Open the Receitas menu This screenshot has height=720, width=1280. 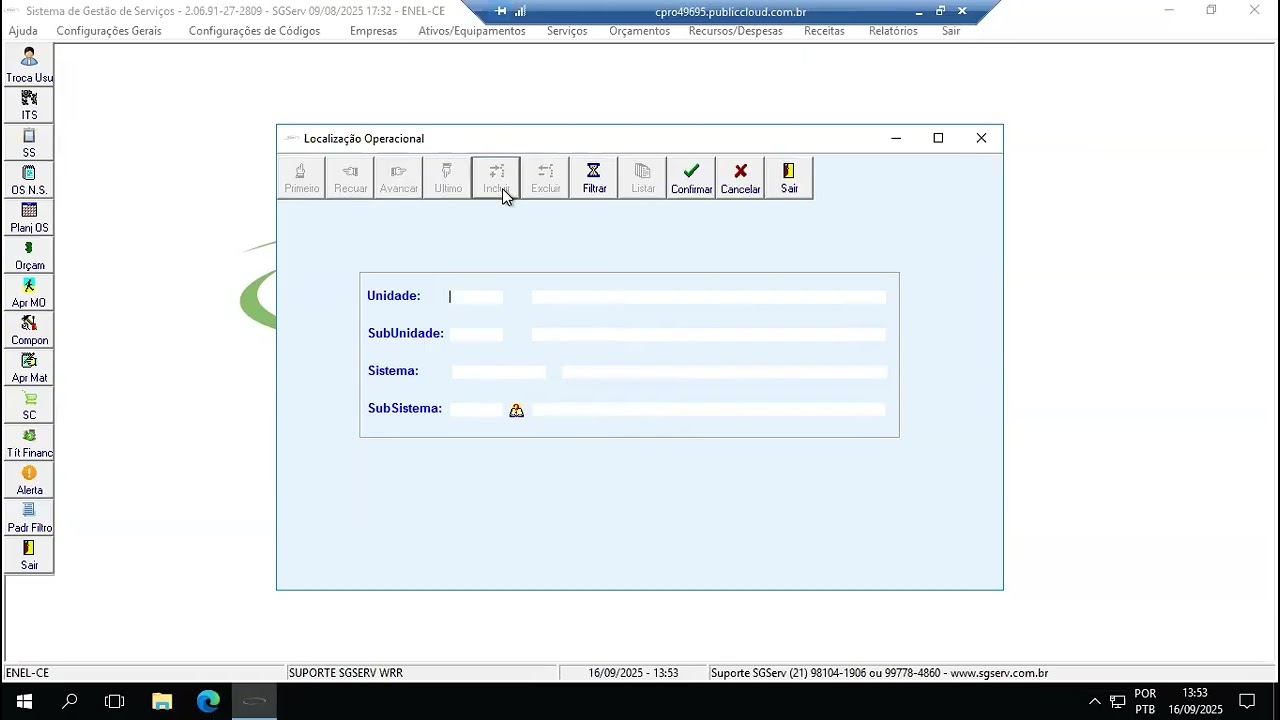point(824,31)
